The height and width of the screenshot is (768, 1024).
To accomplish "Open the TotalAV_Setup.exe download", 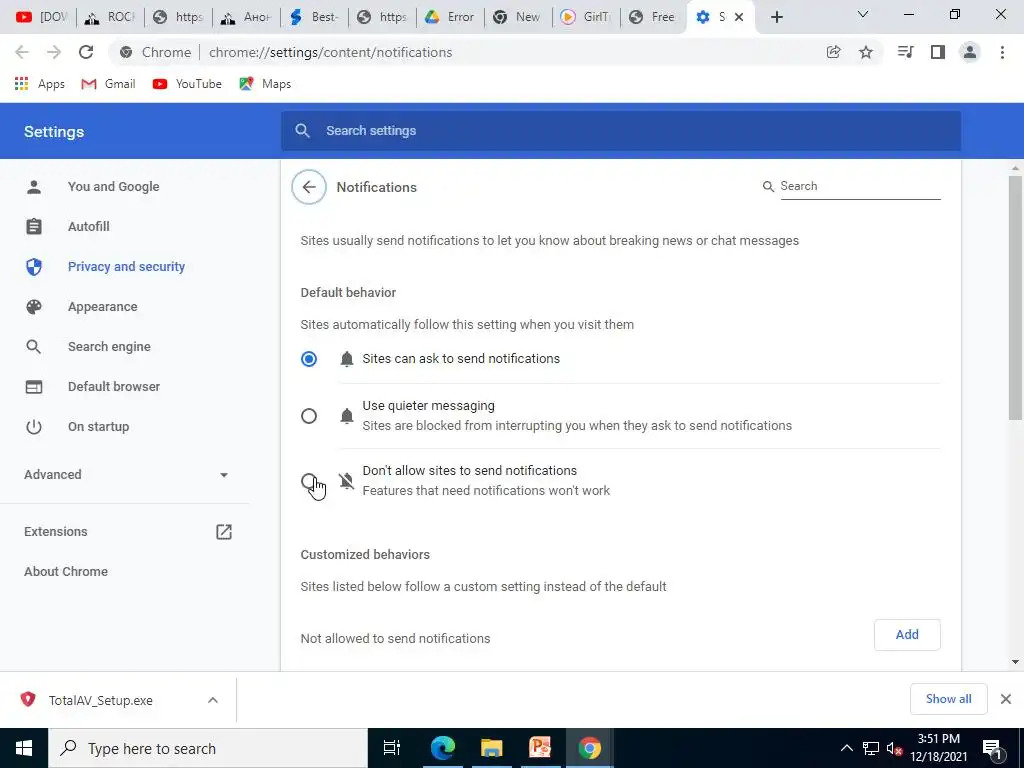I will tap(101, 700).
